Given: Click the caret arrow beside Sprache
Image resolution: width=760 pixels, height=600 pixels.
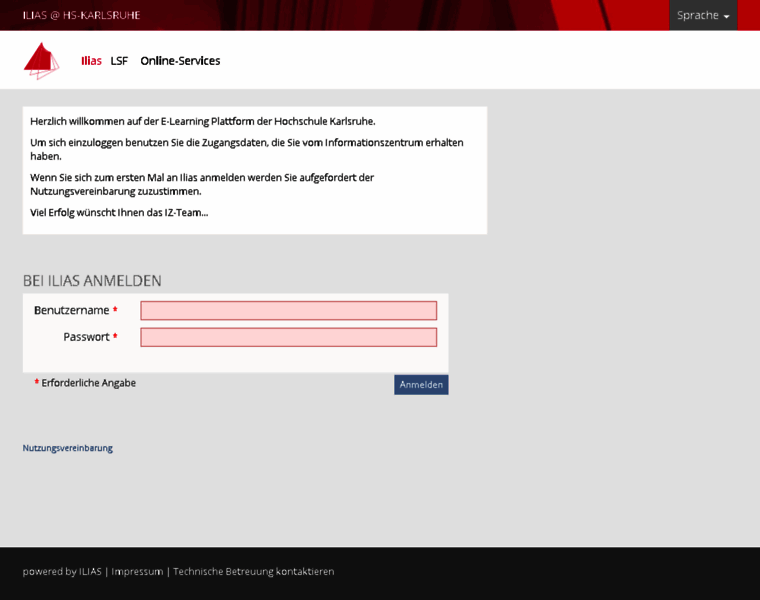Looking at the screenshot, I should click(x=726, y=17).
